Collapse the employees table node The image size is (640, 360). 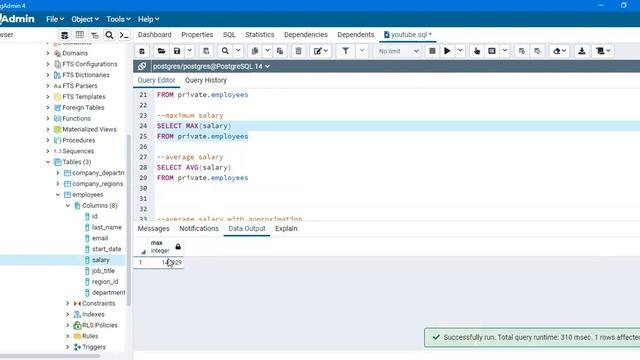click(58, 195)
